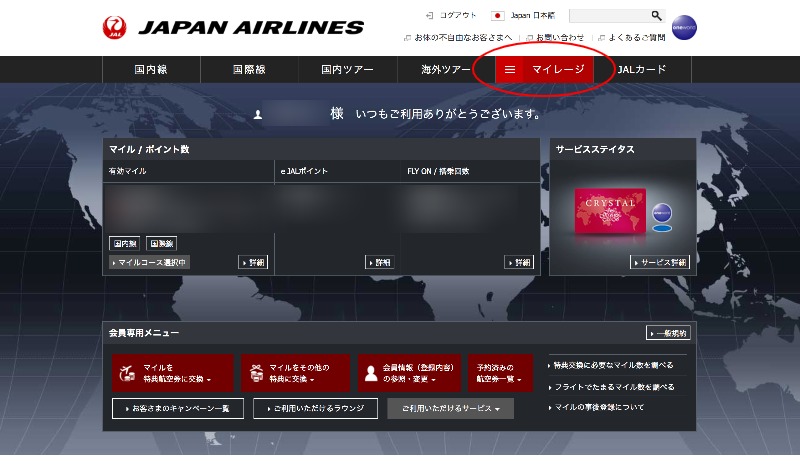Expand 会員情報の参照・変更 dropdown
800x469 pixels.
tap(409, 373)
